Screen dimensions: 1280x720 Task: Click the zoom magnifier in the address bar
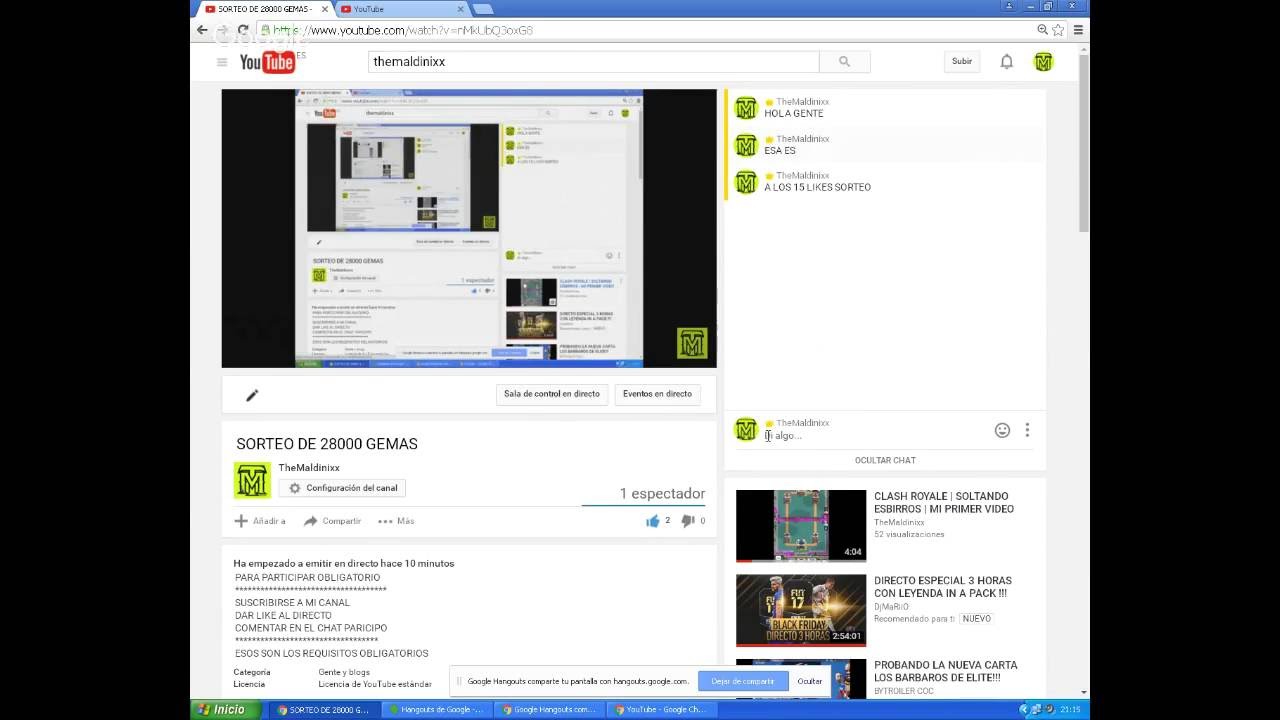[1042, 30]
